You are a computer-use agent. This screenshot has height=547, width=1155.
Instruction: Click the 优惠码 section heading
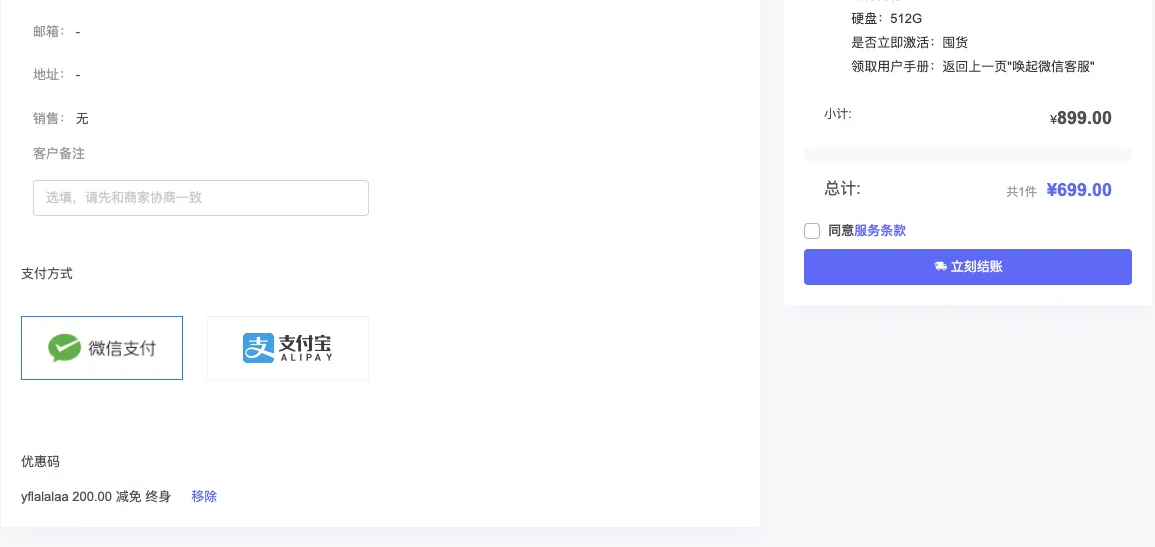coord(40,461)
